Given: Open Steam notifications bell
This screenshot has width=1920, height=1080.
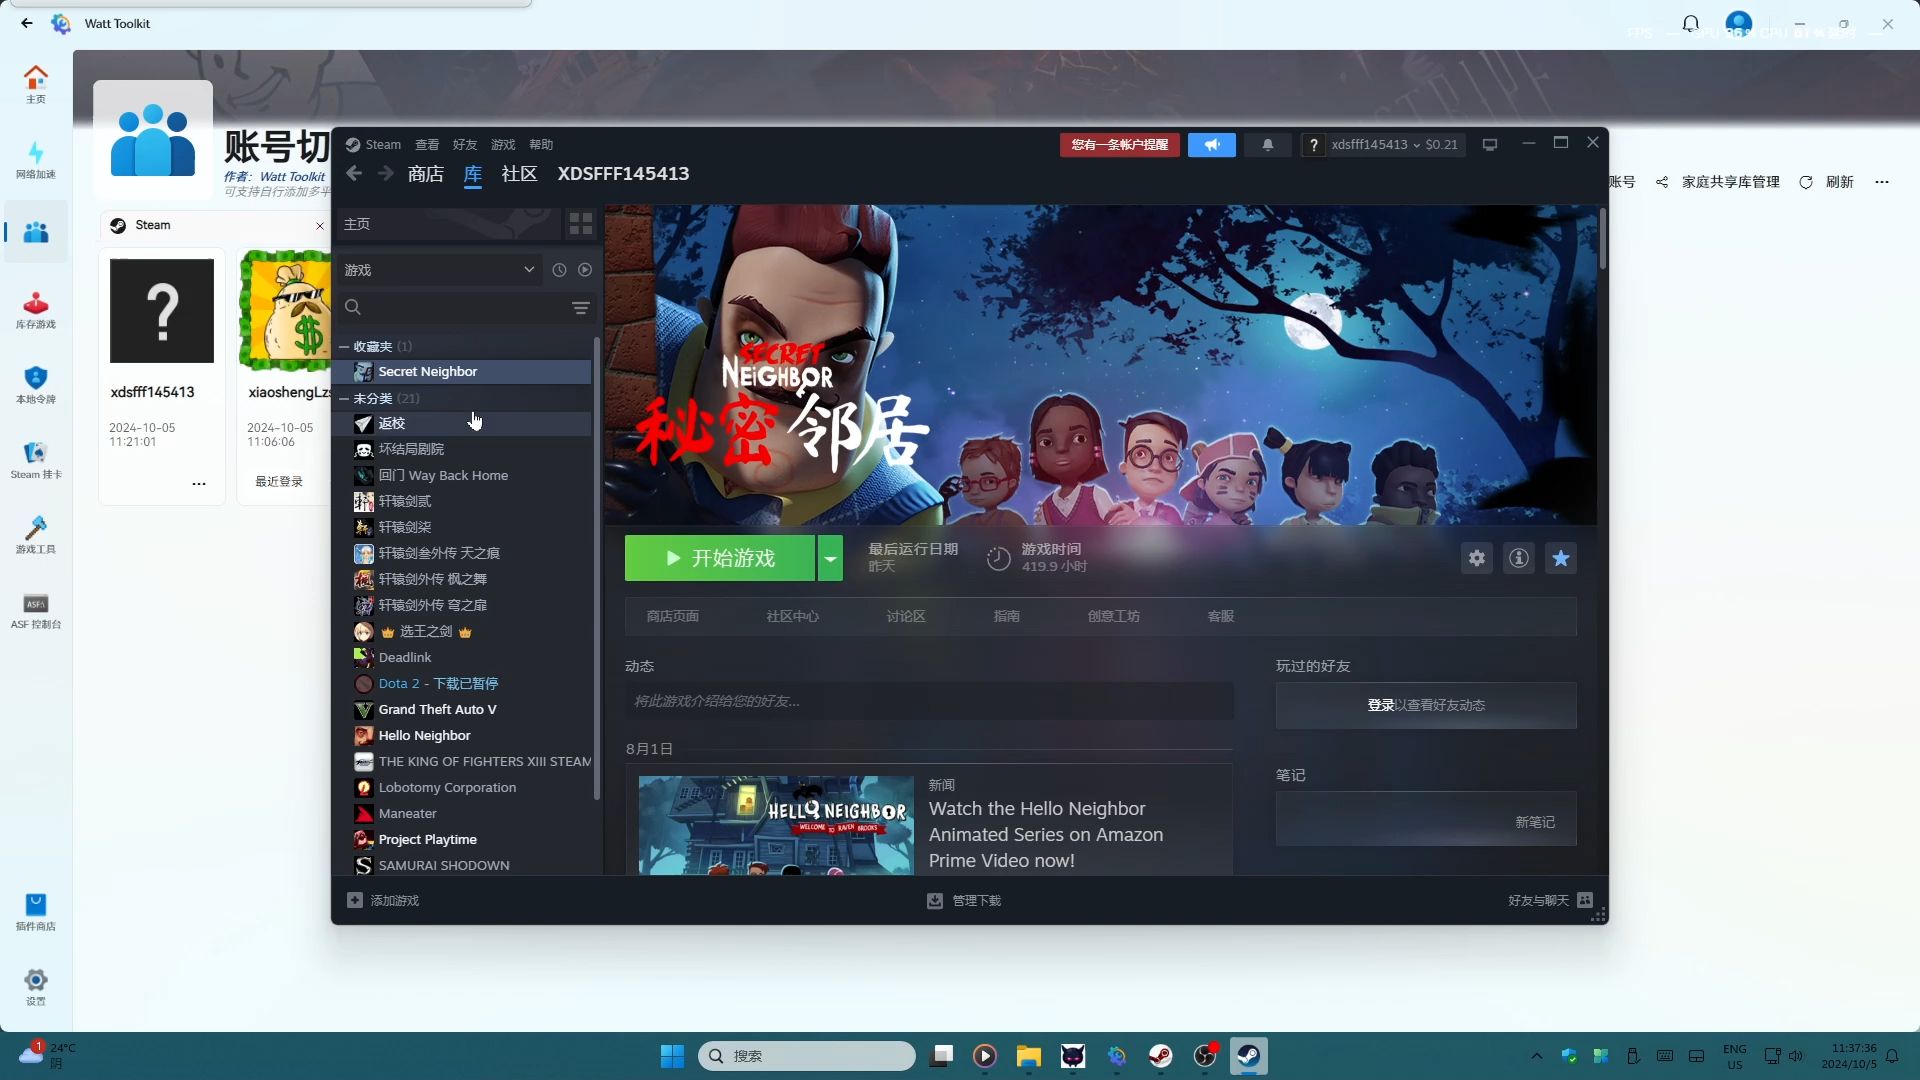Looking at the screenshot, I should pos(1268,145).
